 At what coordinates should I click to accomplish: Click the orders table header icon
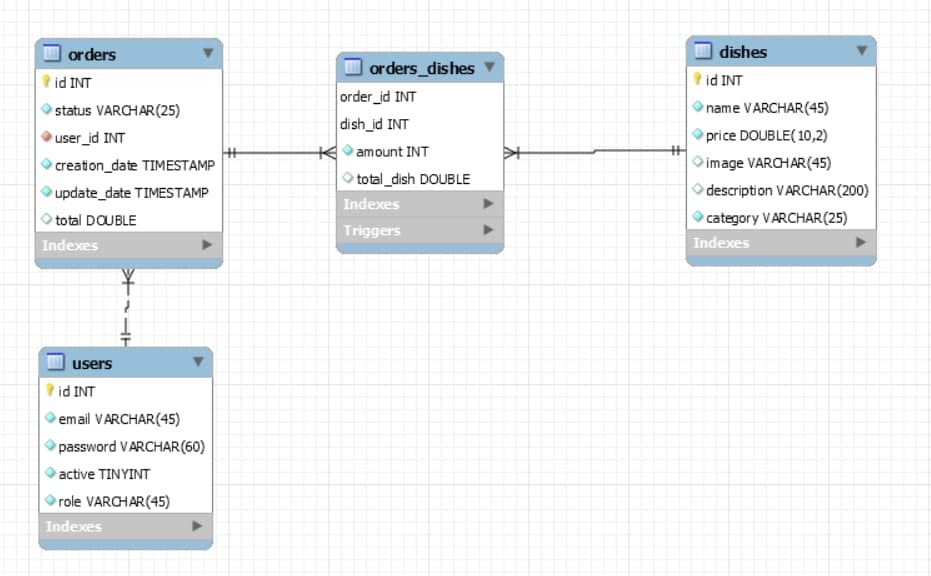52,54
